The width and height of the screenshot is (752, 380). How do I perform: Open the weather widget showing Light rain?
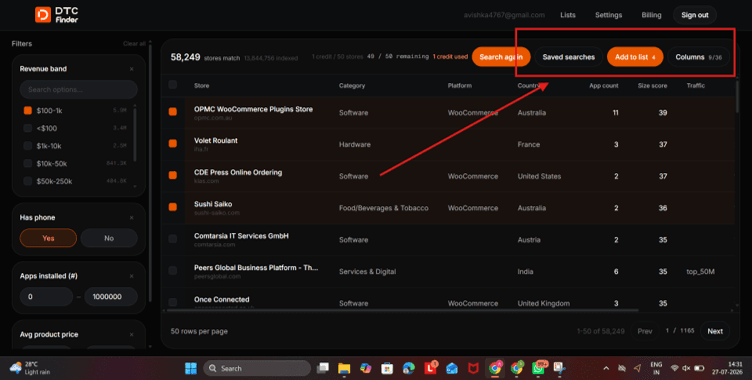[30, 368]
